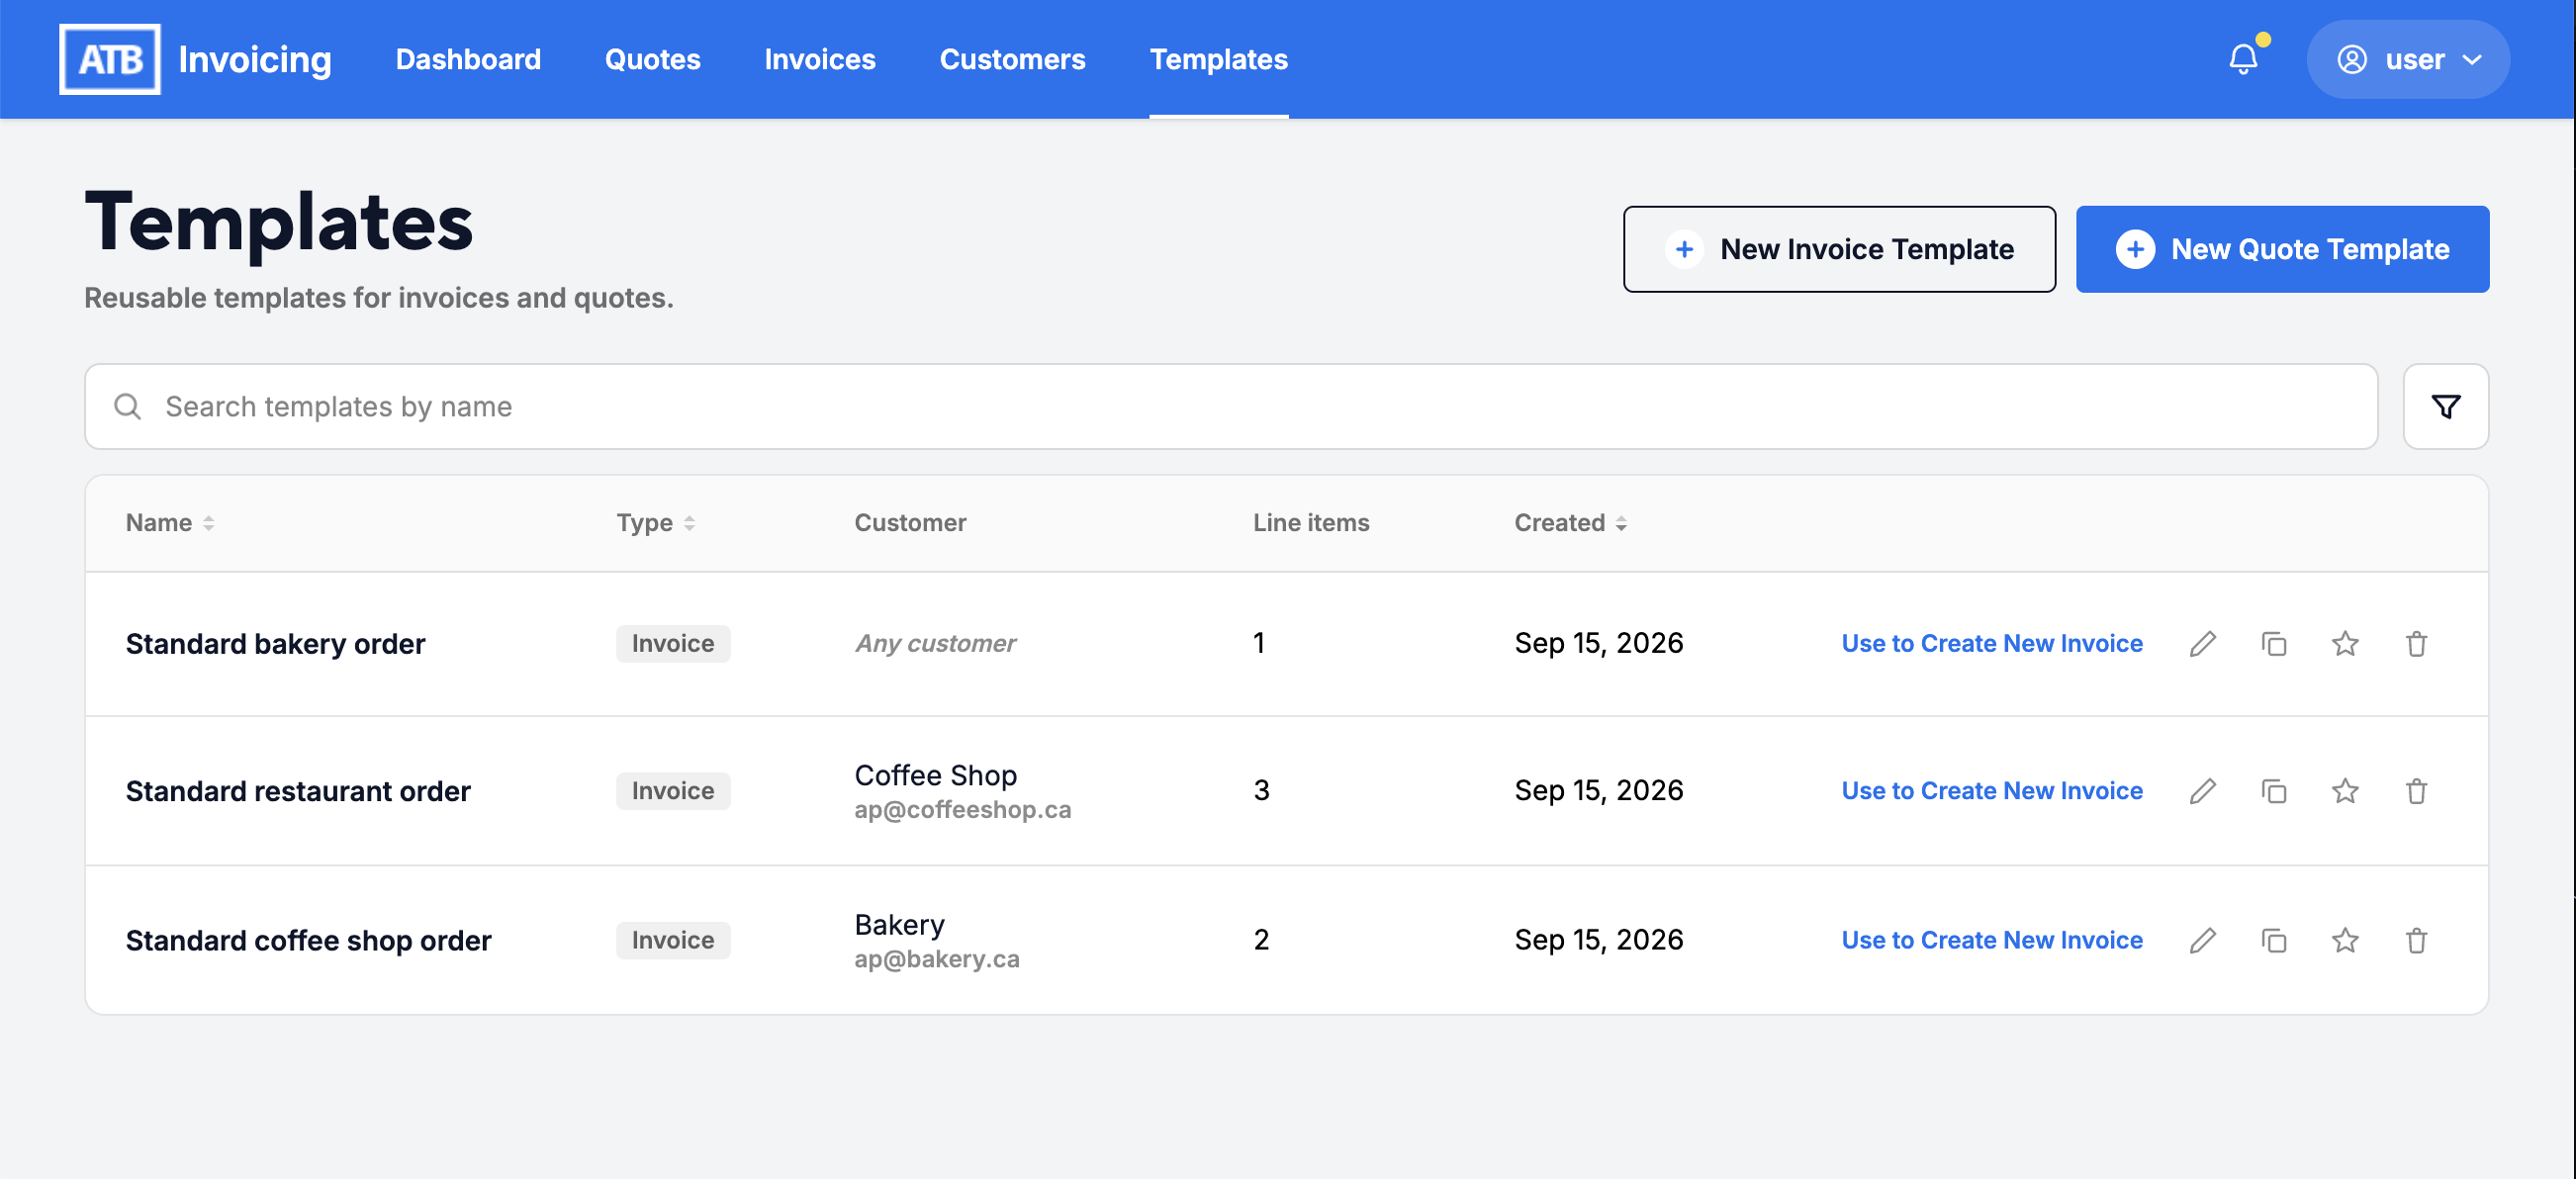
Task: Navigate to the Customers tab
Action: [1012, 59]
